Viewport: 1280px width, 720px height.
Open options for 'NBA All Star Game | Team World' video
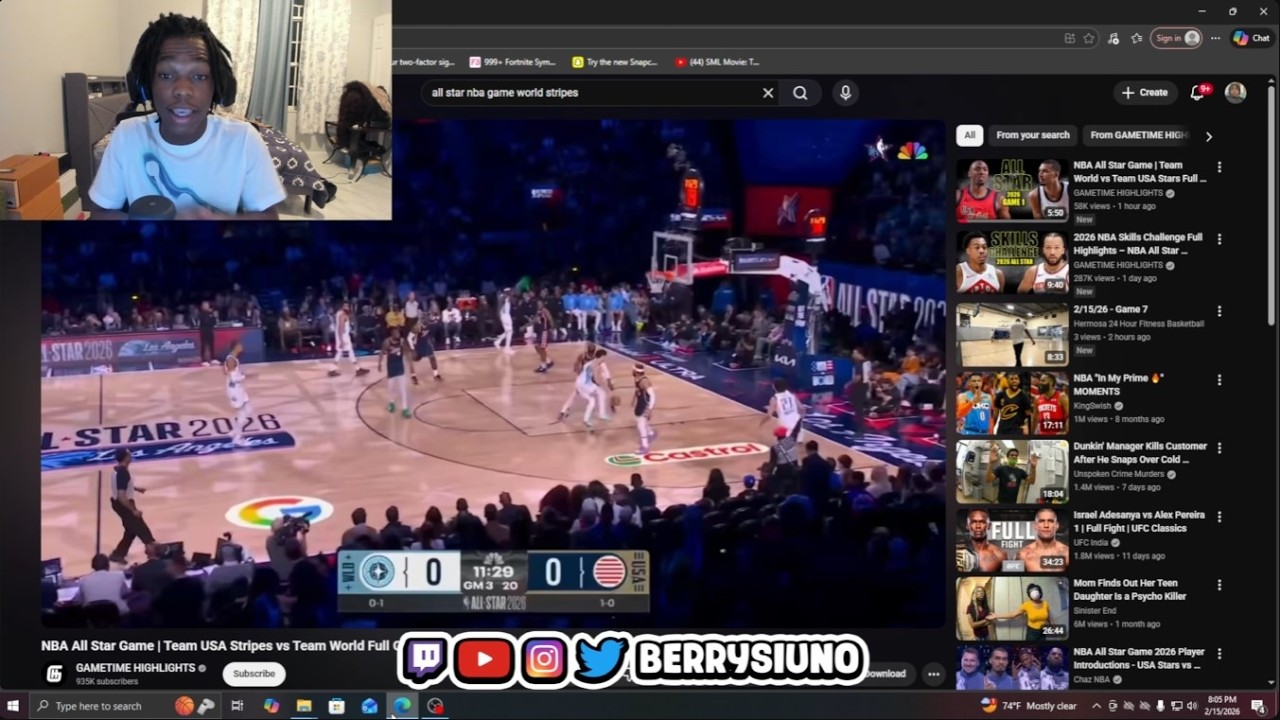point(1219,167)
